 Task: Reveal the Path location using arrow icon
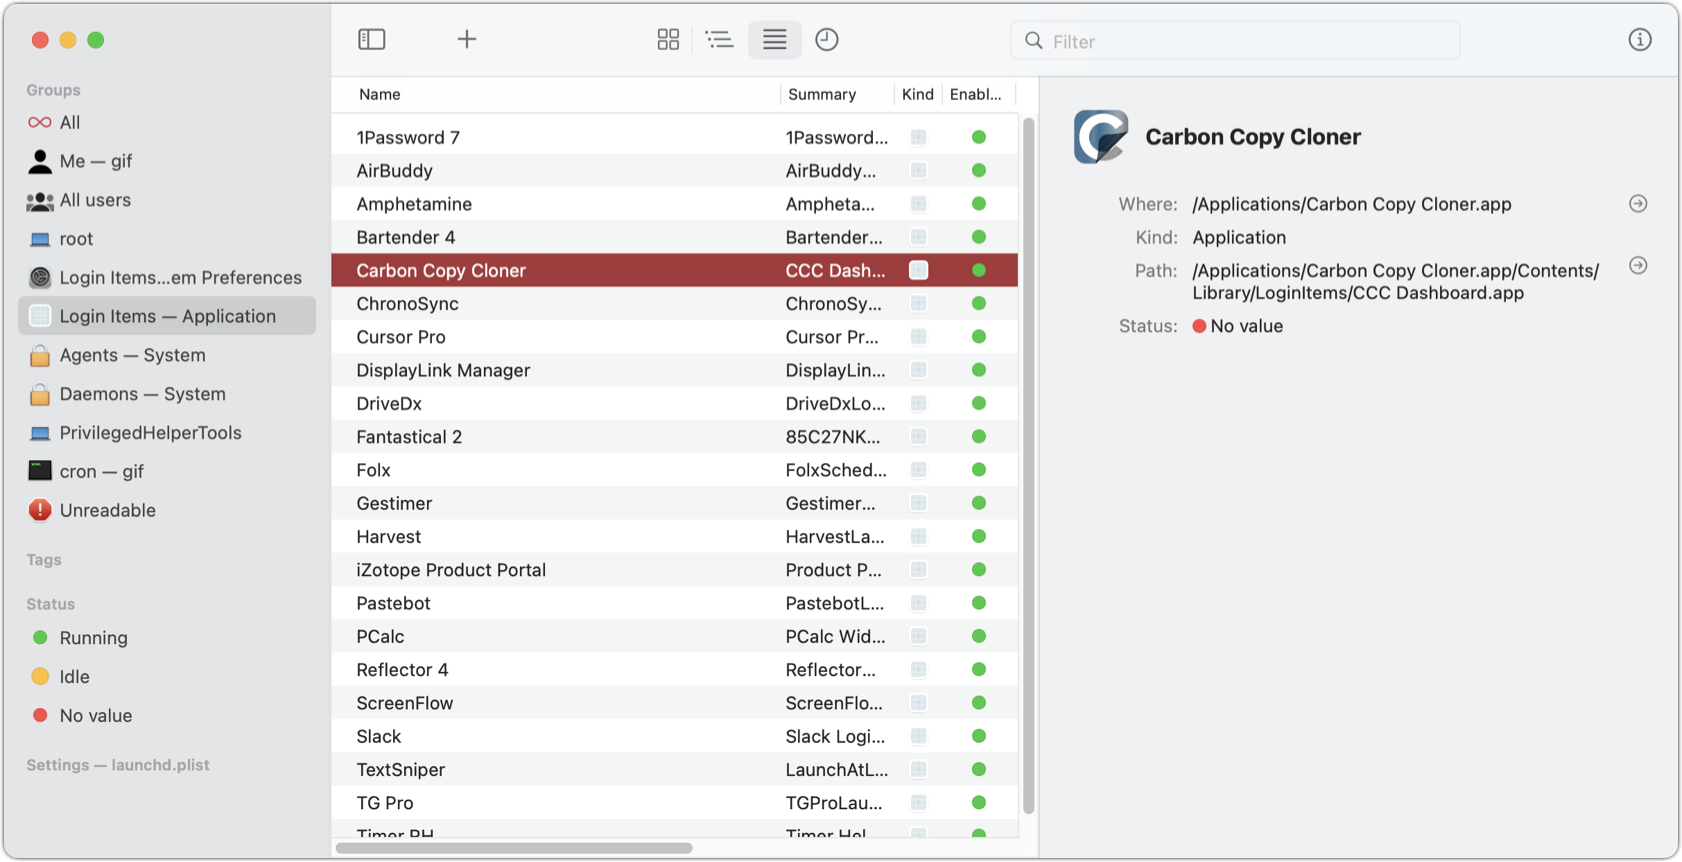(x=1638, y=266)
